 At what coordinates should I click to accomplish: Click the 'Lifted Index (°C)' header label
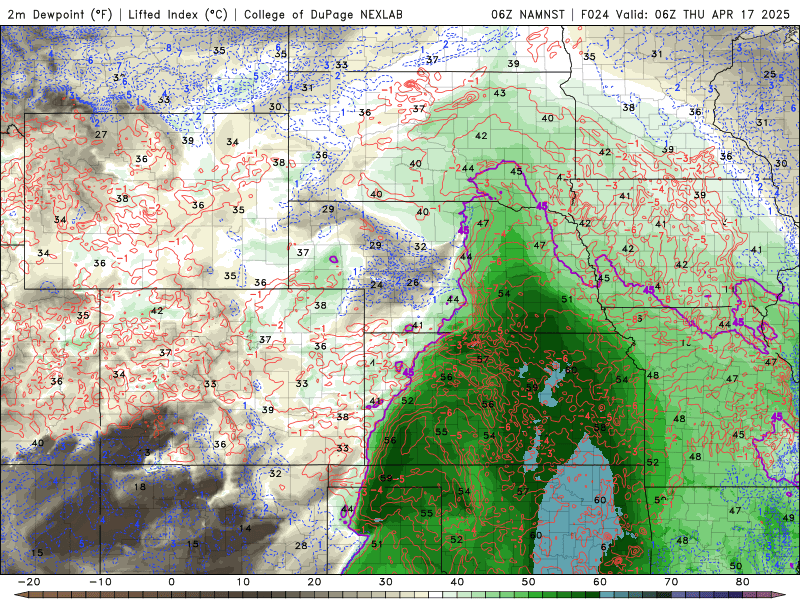[x=178, y=14]
